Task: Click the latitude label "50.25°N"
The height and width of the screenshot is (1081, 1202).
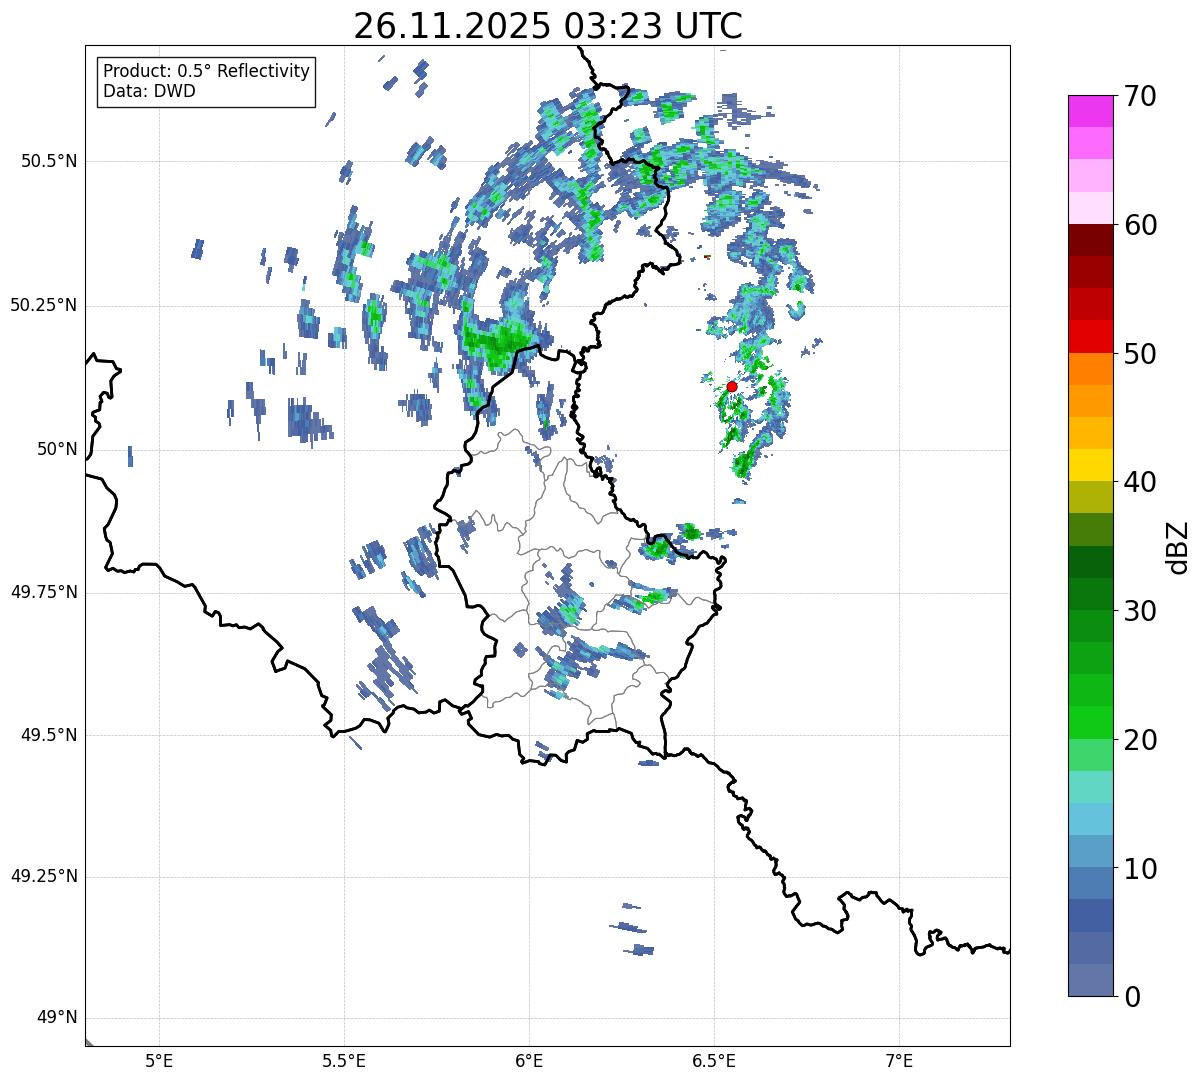Action: 43,305
